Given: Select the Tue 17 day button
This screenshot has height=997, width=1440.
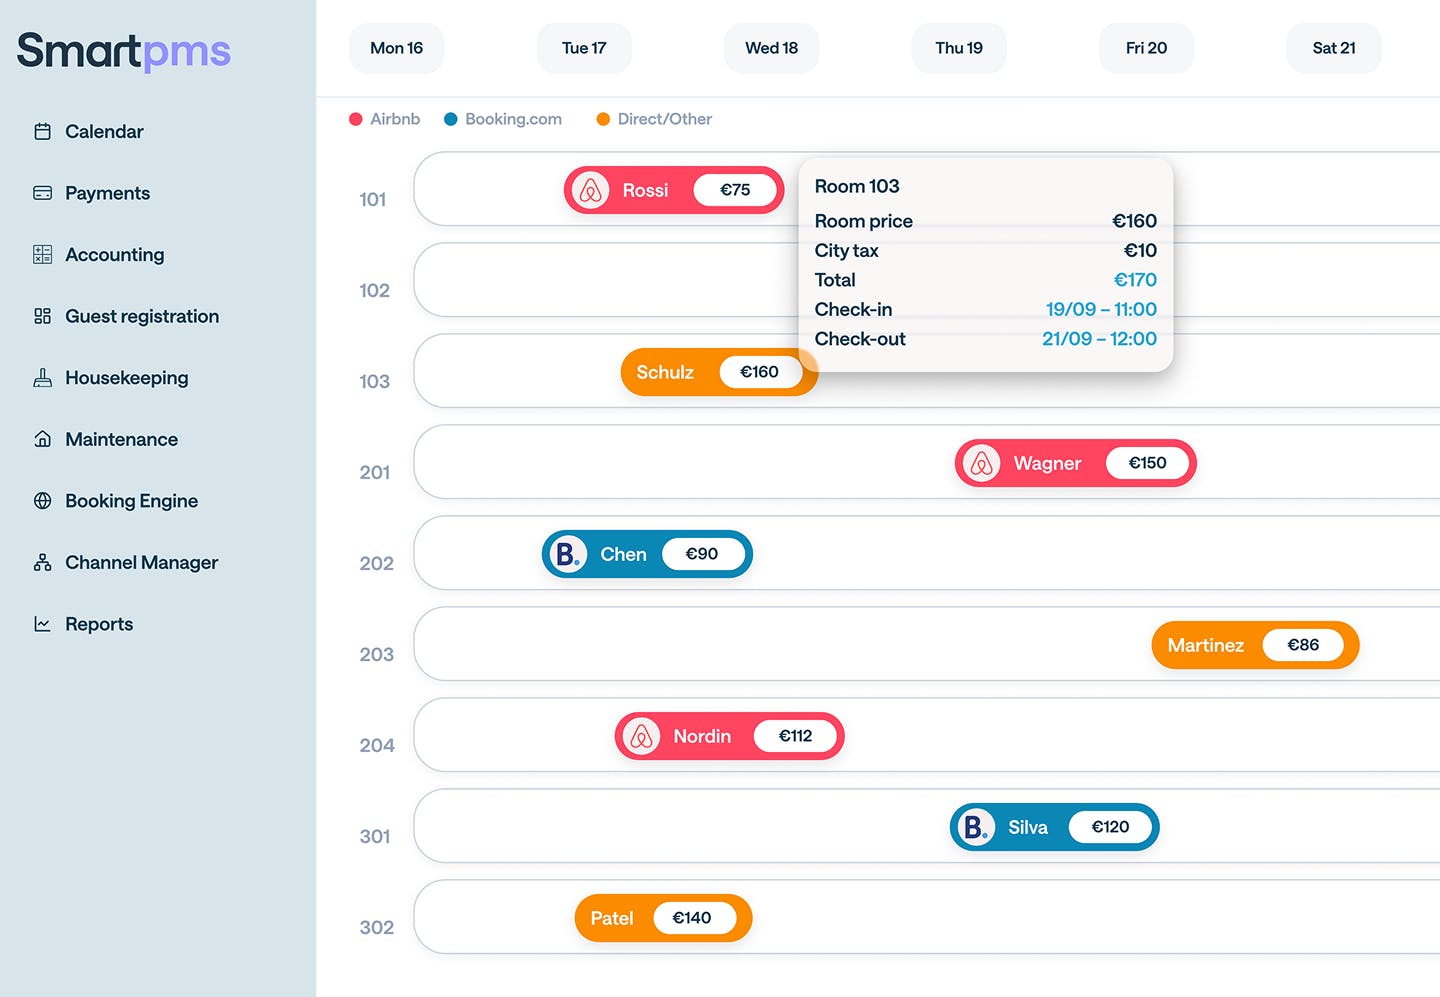Looking at the screenshot, I should (x=584, y=48).
